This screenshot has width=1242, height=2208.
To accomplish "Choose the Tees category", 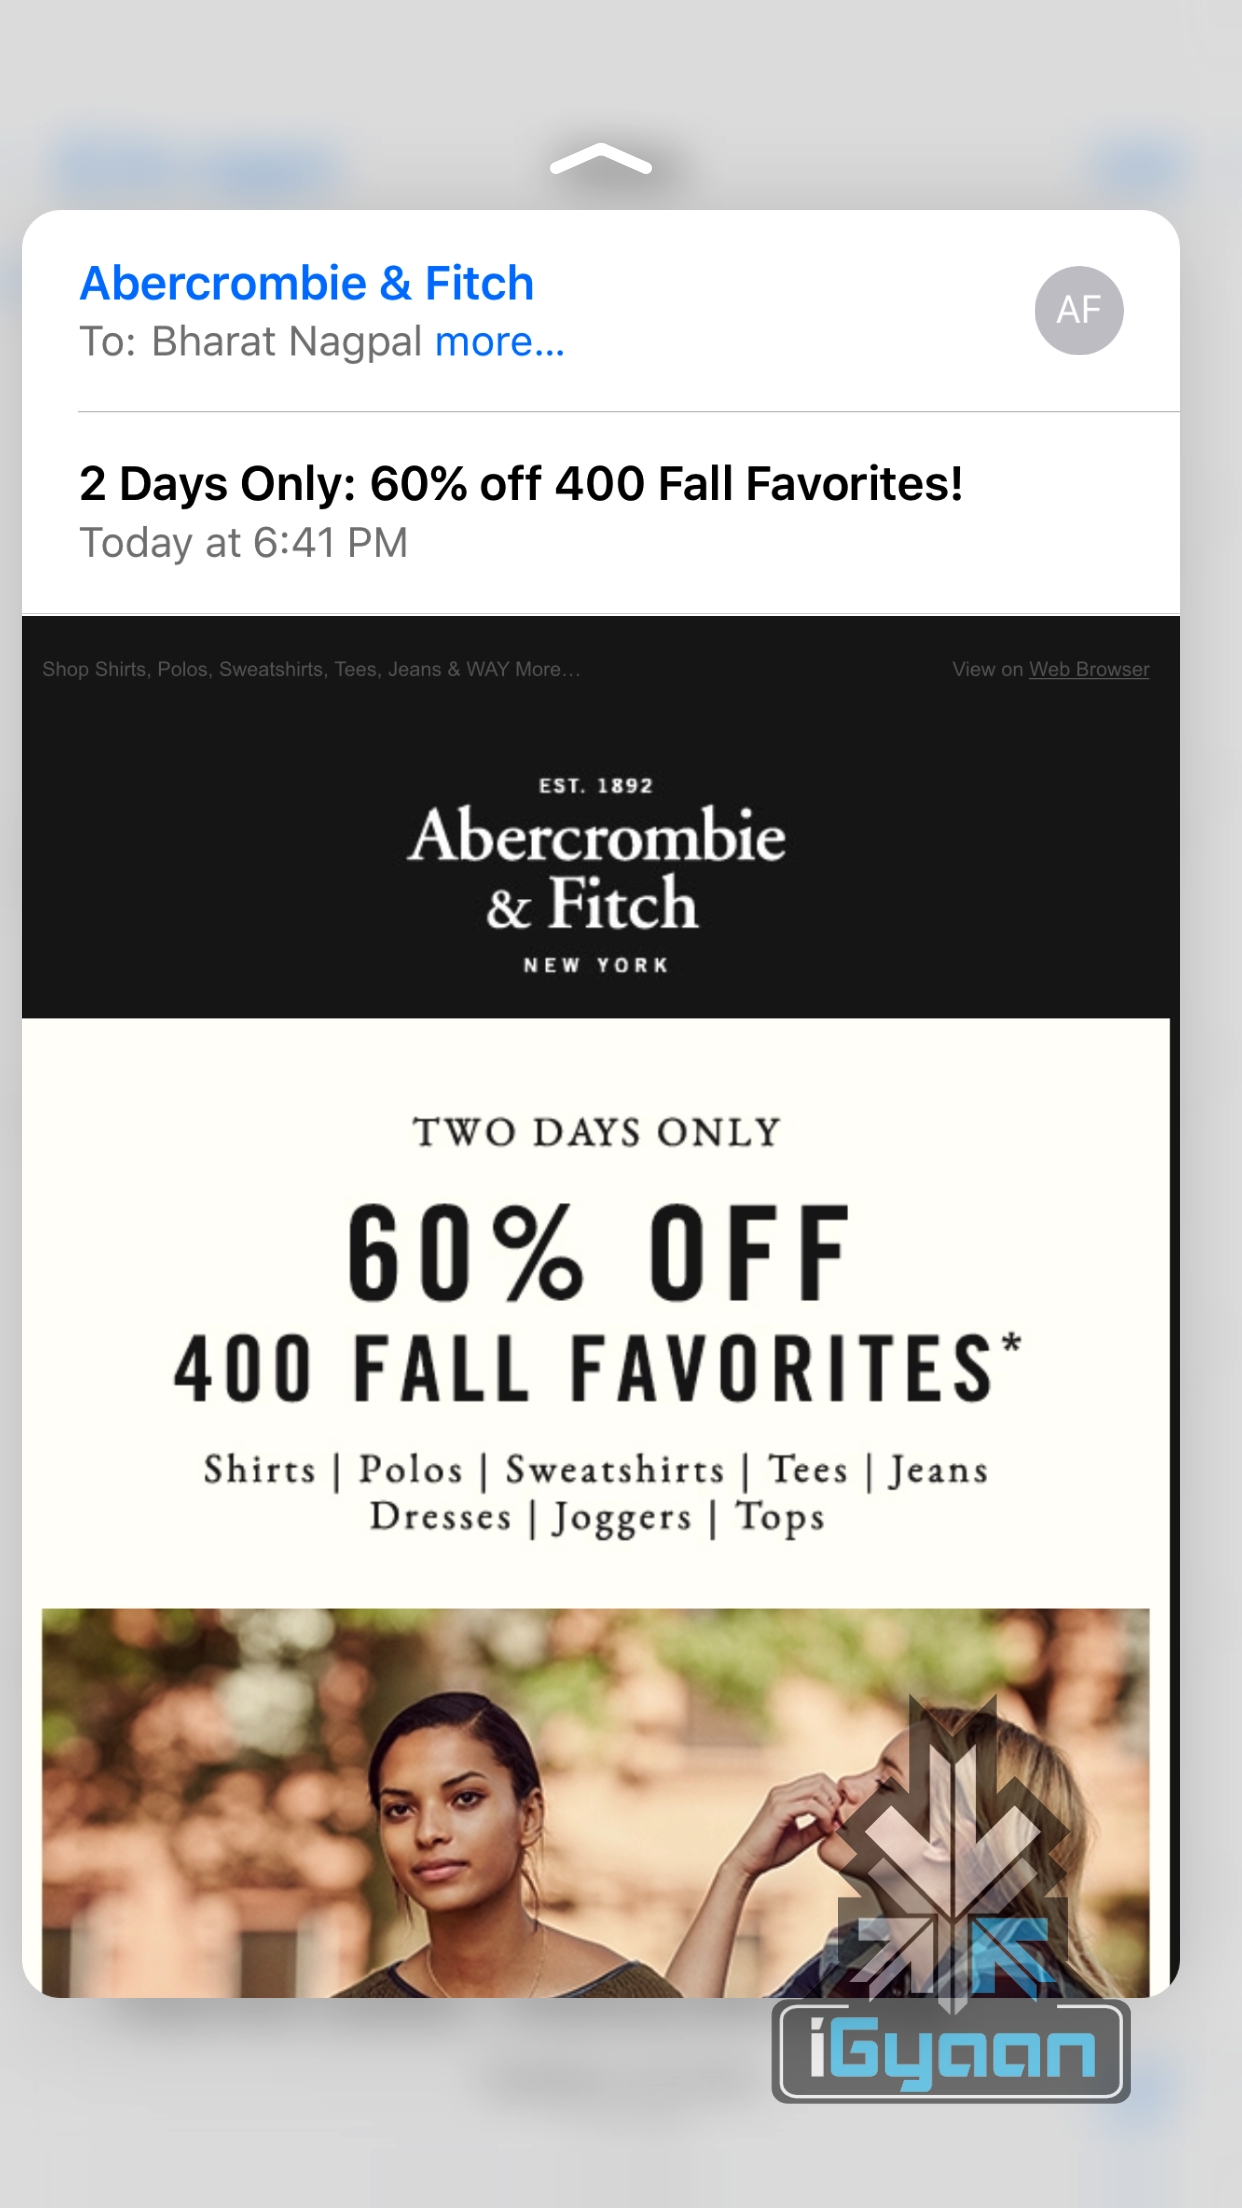I will (x=807, y=1470).
